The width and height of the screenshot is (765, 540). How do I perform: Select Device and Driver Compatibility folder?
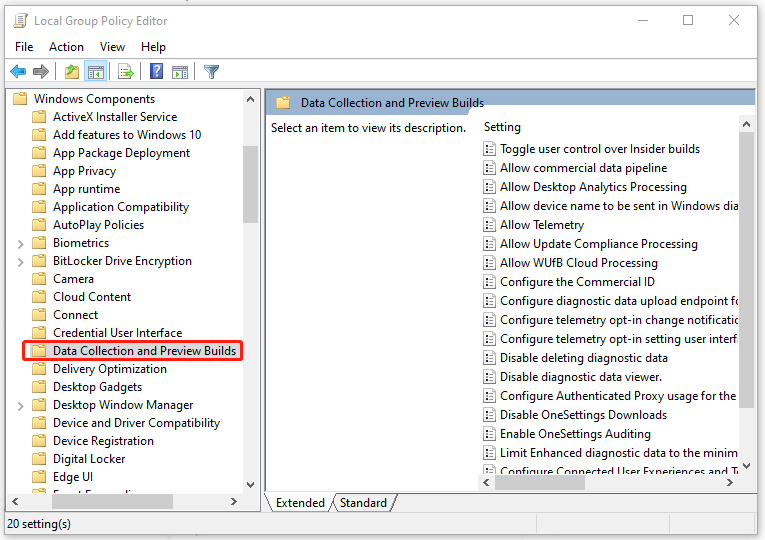click(x=137, y=423)
